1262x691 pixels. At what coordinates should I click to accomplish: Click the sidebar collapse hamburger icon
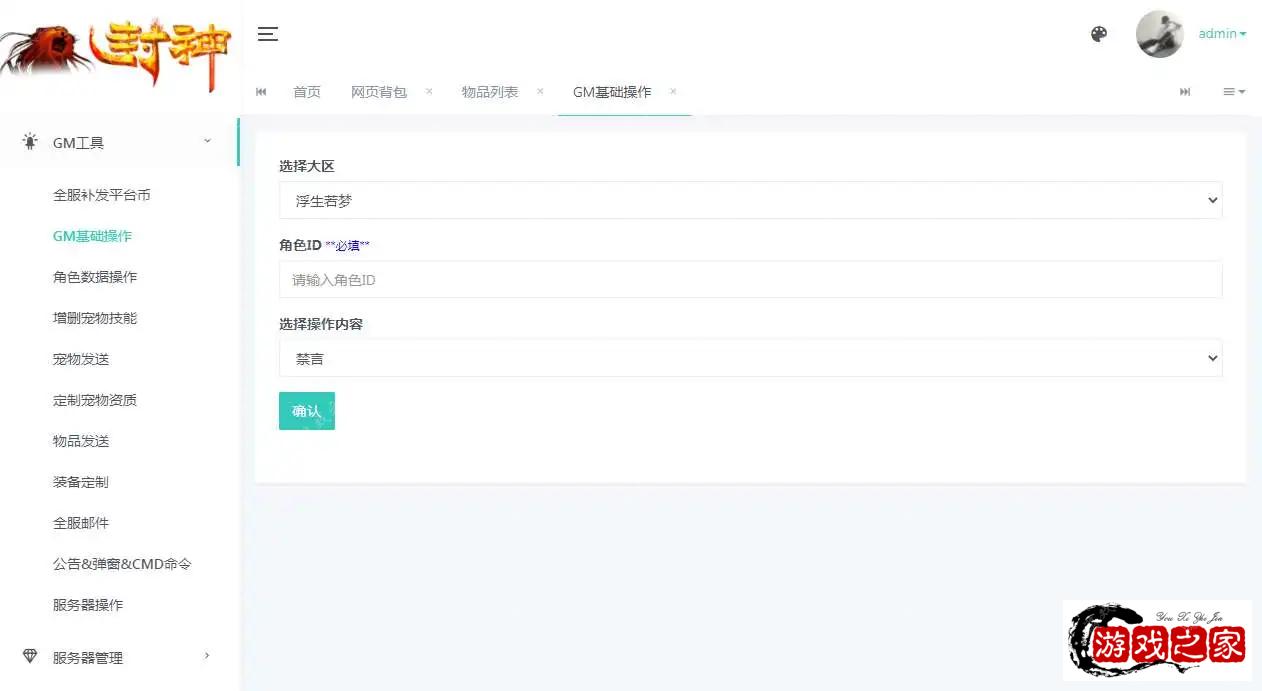(267, 33)
